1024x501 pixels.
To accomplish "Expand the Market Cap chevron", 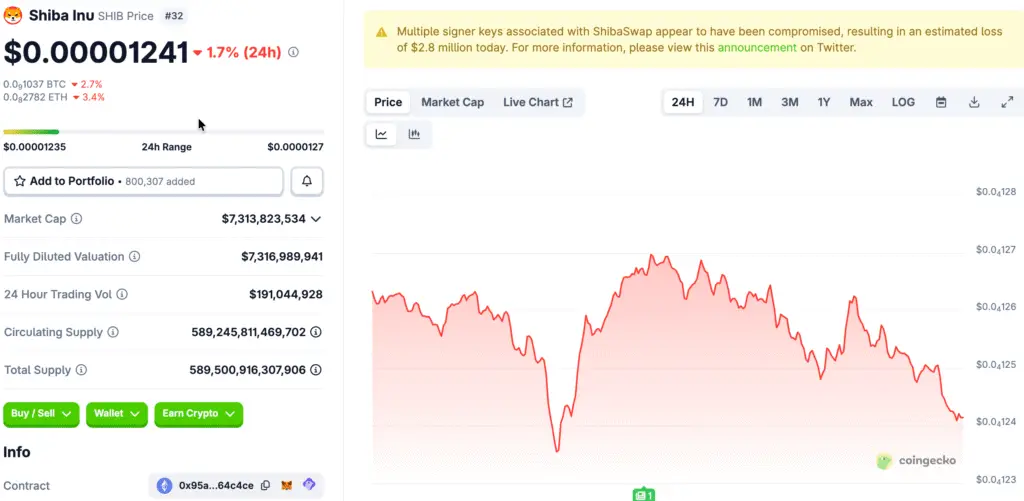I will [316, 218].
